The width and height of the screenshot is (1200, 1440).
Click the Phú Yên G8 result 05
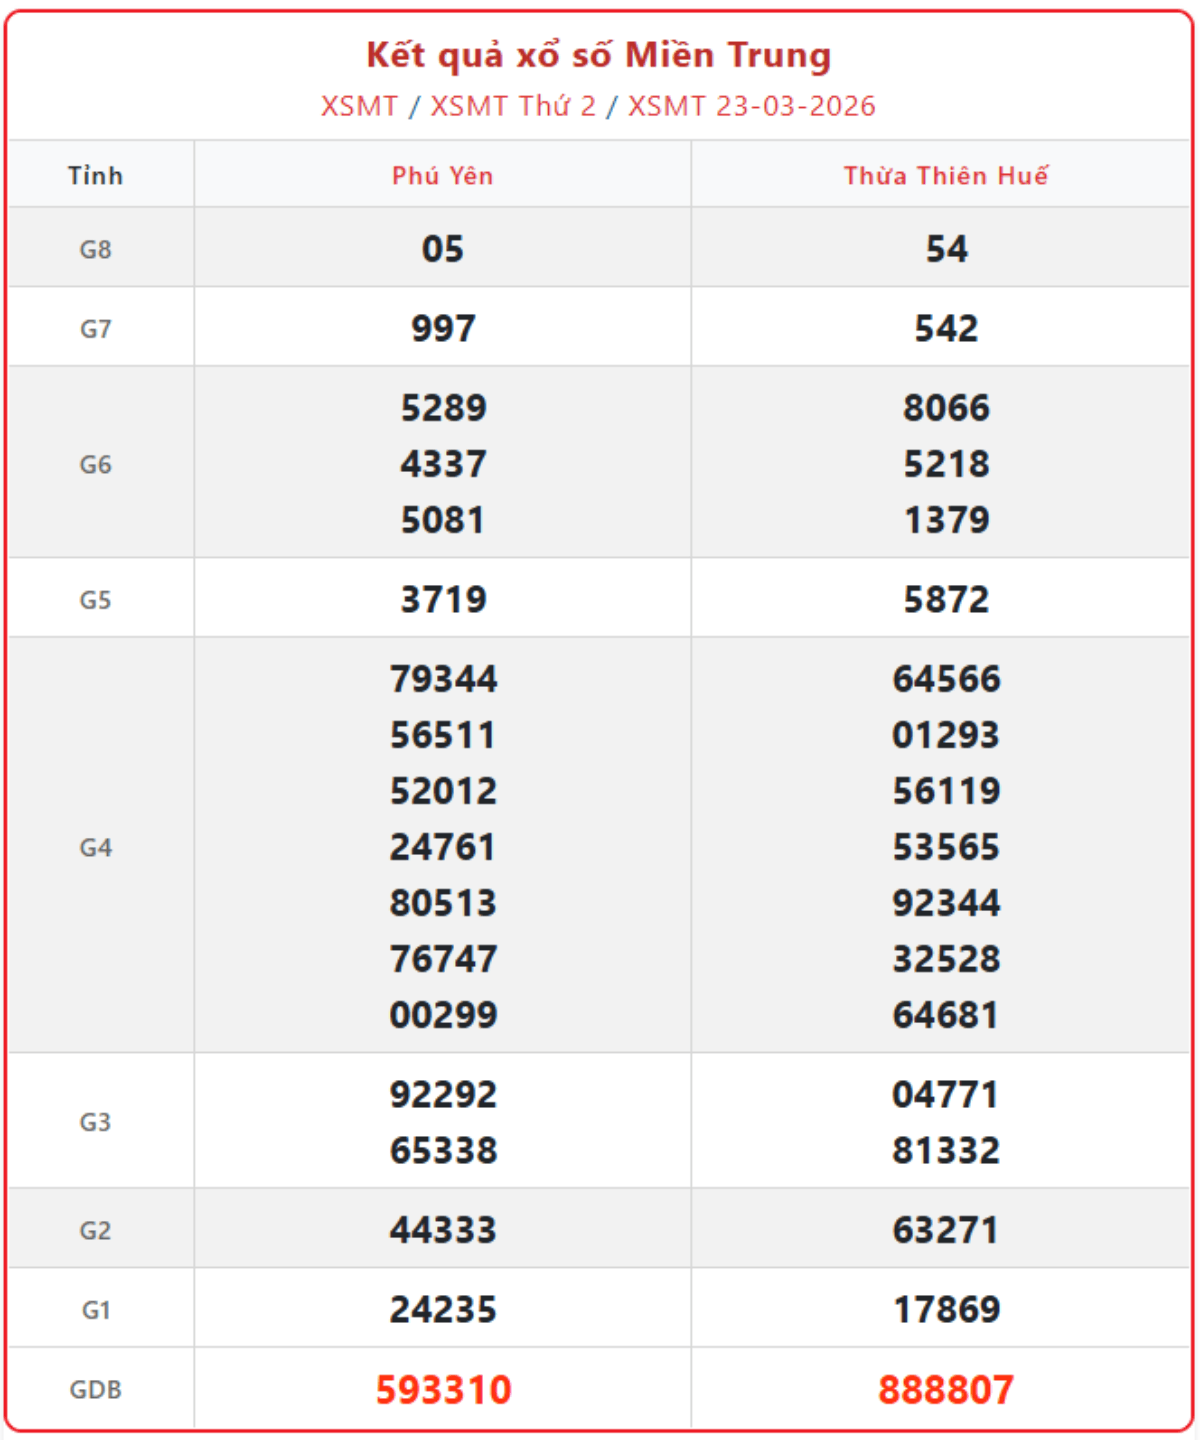pos(443,249)
